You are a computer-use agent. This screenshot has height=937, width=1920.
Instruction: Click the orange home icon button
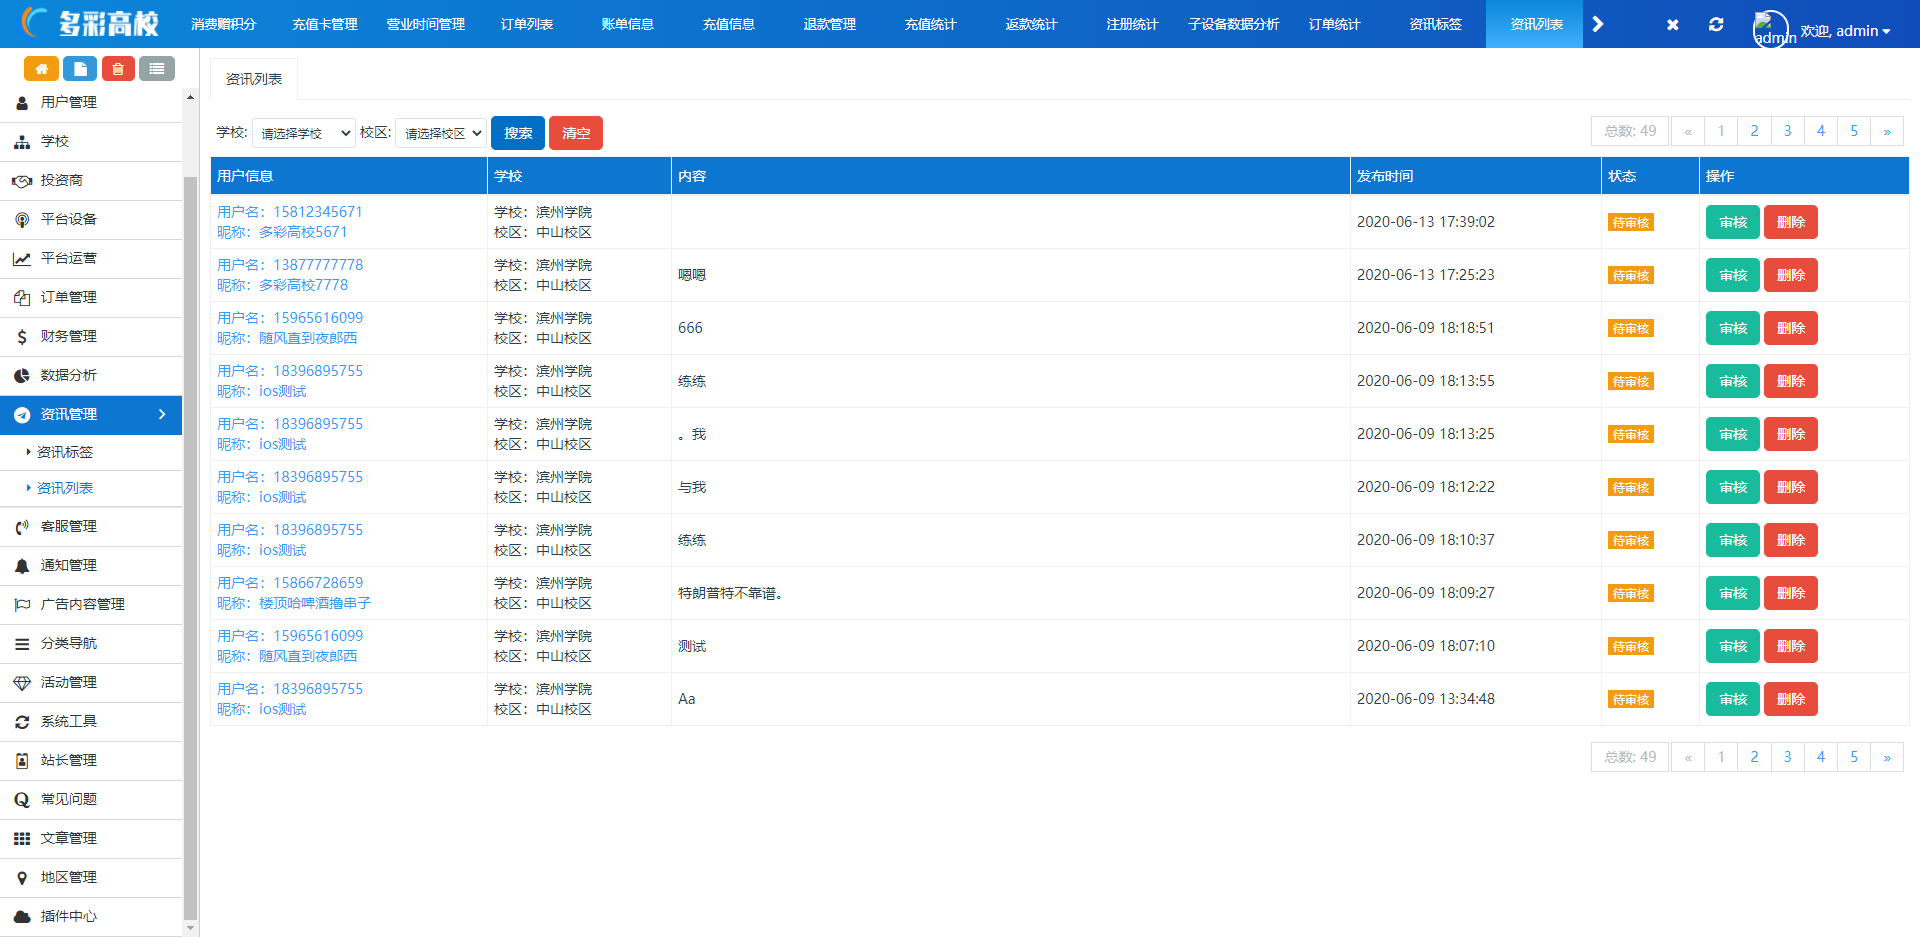click(41, 69)
